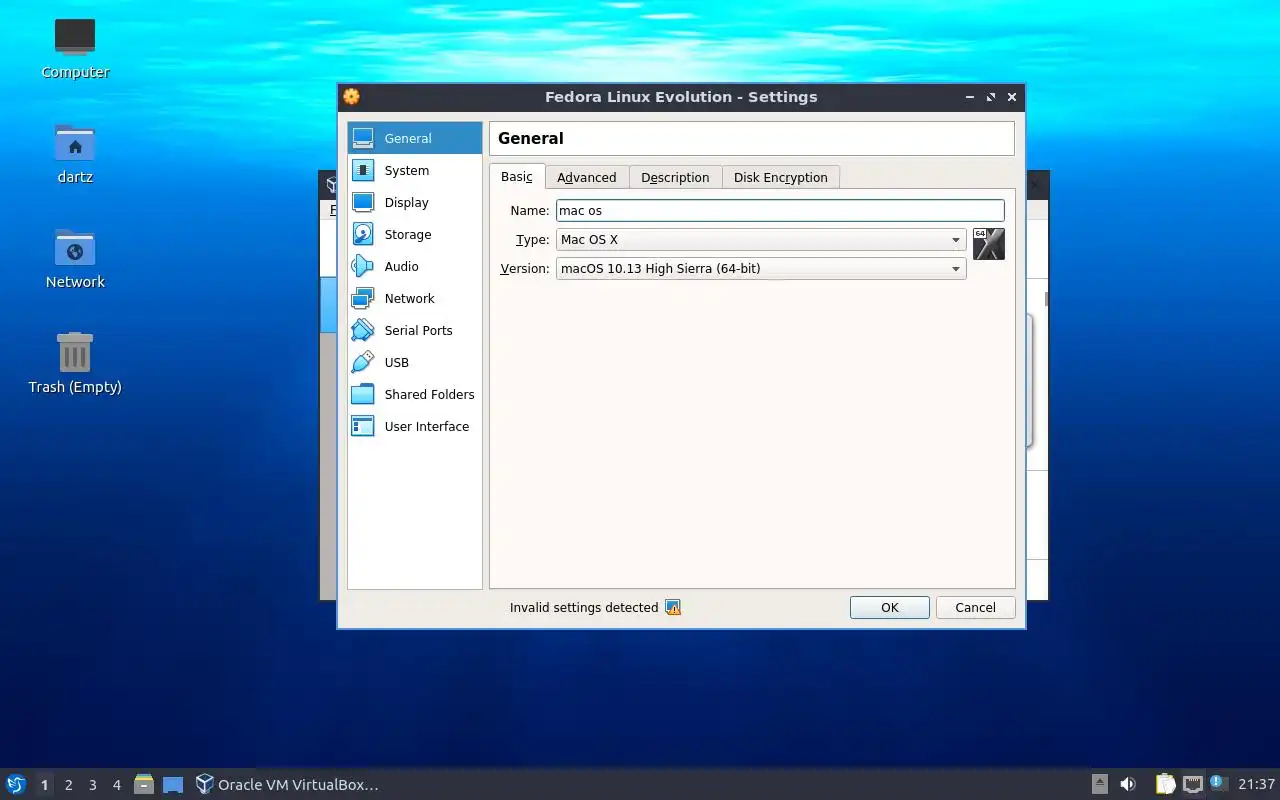The image size is (1280, 800).
Task: Click the General heading above the tabs
Action: click(531, 138)
